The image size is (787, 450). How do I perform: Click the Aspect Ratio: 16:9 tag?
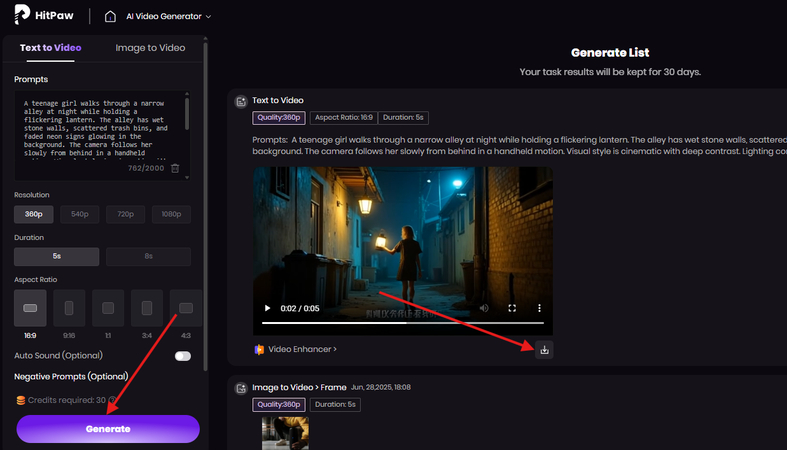344,117
